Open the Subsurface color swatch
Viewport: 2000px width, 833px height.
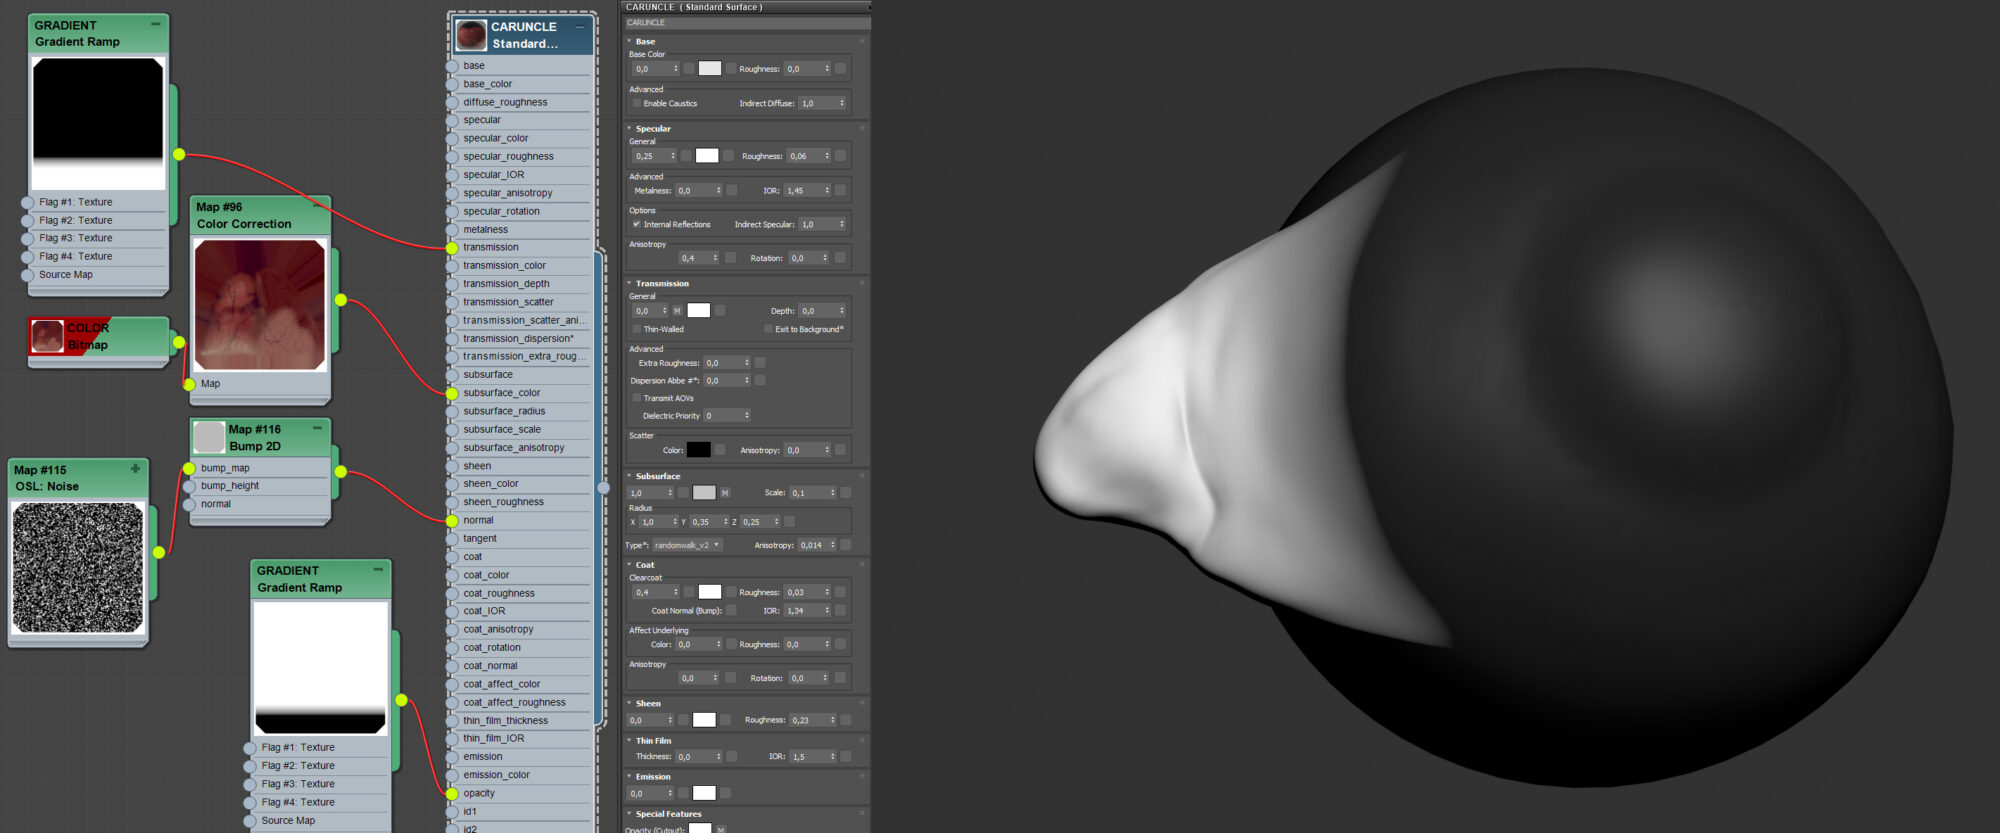point(704,493)
